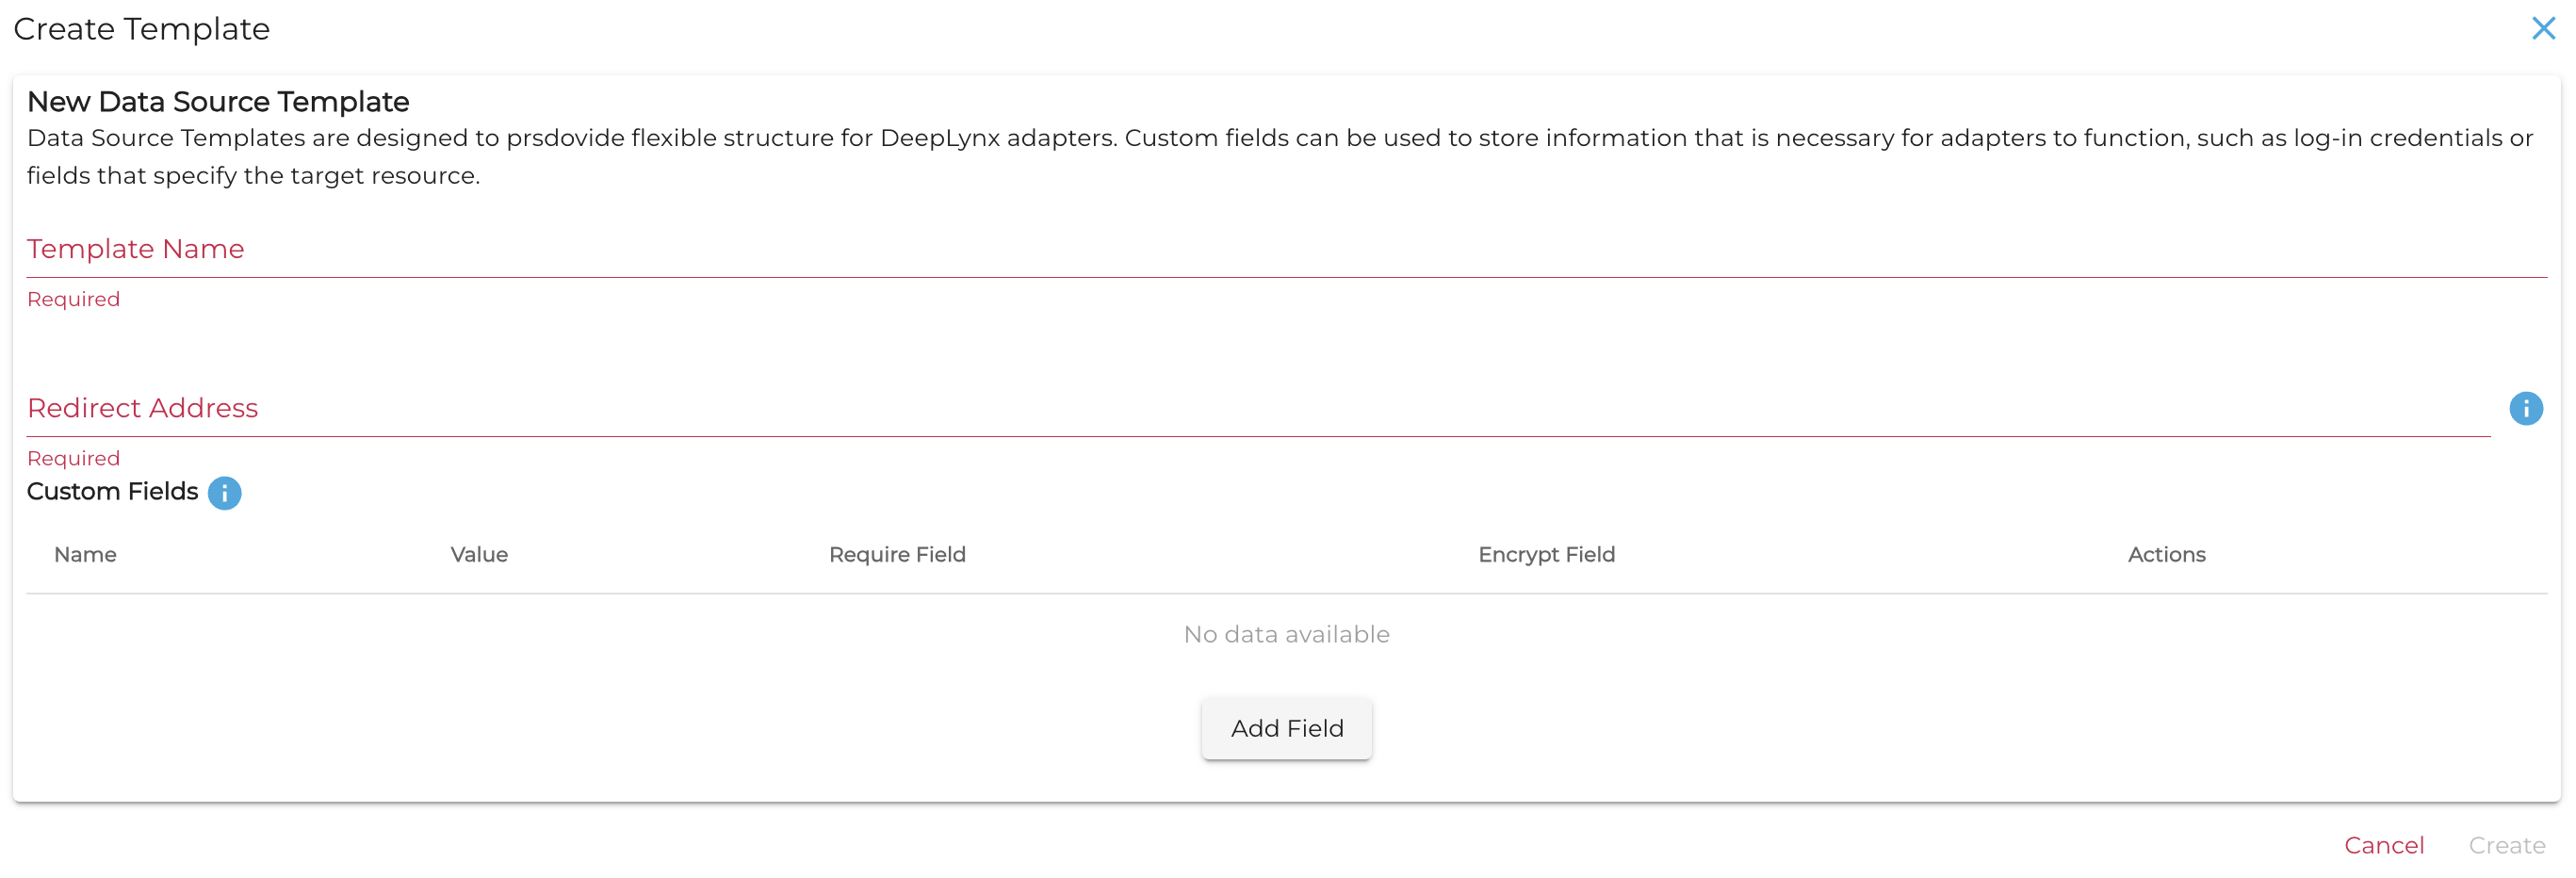Screen dimensions: 2576x878
Task: Focus the Redirect Address input field
Action: tap(1258, 408)
